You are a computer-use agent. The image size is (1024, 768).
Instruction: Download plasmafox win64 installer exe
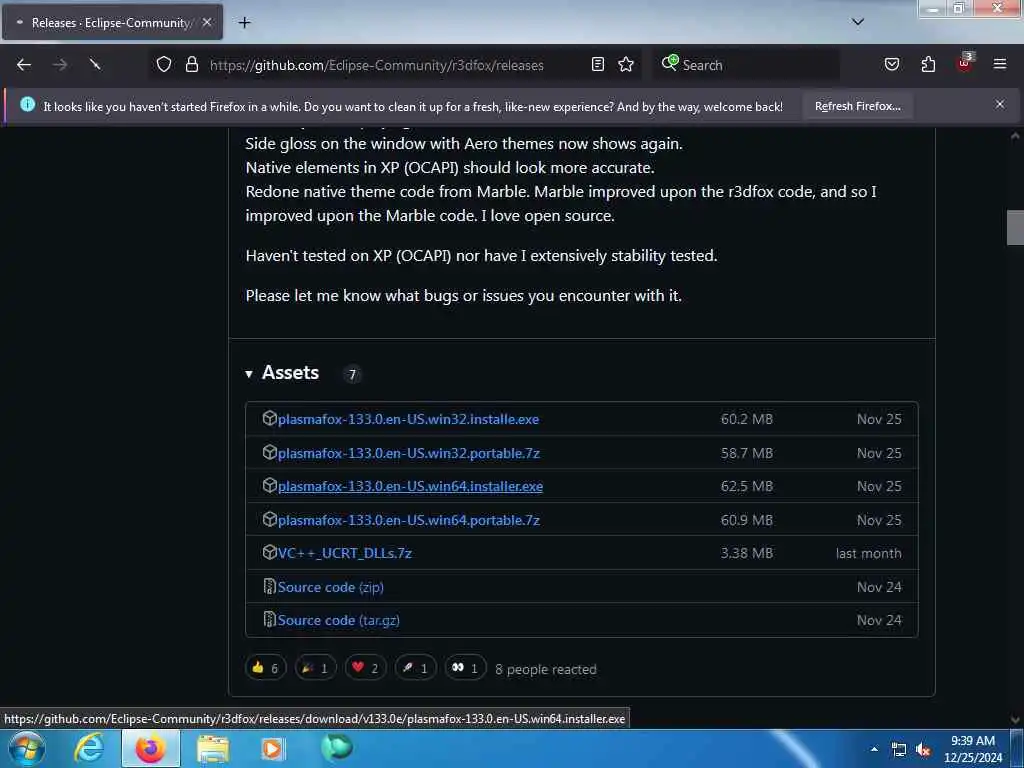[410, 487]
